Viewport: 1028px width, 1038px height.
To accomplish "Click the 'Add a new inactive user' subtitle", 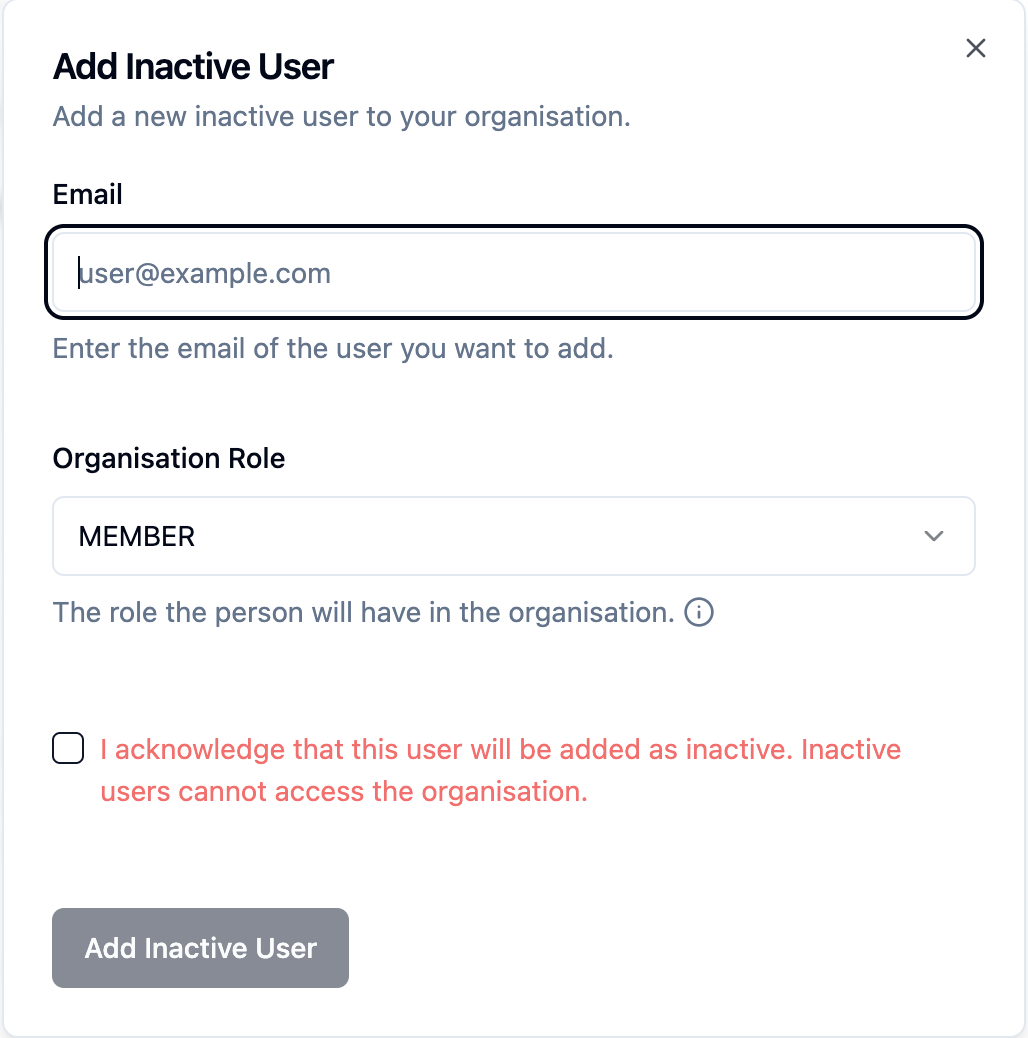I will [341, 116].
